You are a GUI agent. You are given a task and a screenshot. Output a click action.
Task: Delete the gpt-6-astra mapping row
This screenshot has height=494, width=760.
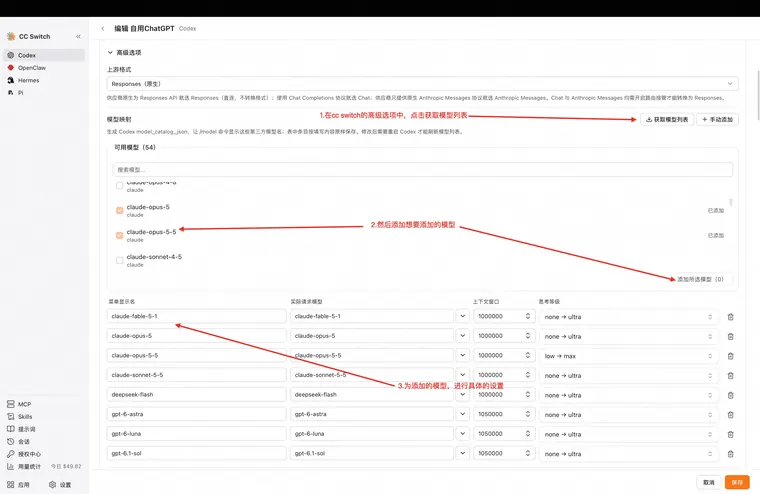[730, 414]
